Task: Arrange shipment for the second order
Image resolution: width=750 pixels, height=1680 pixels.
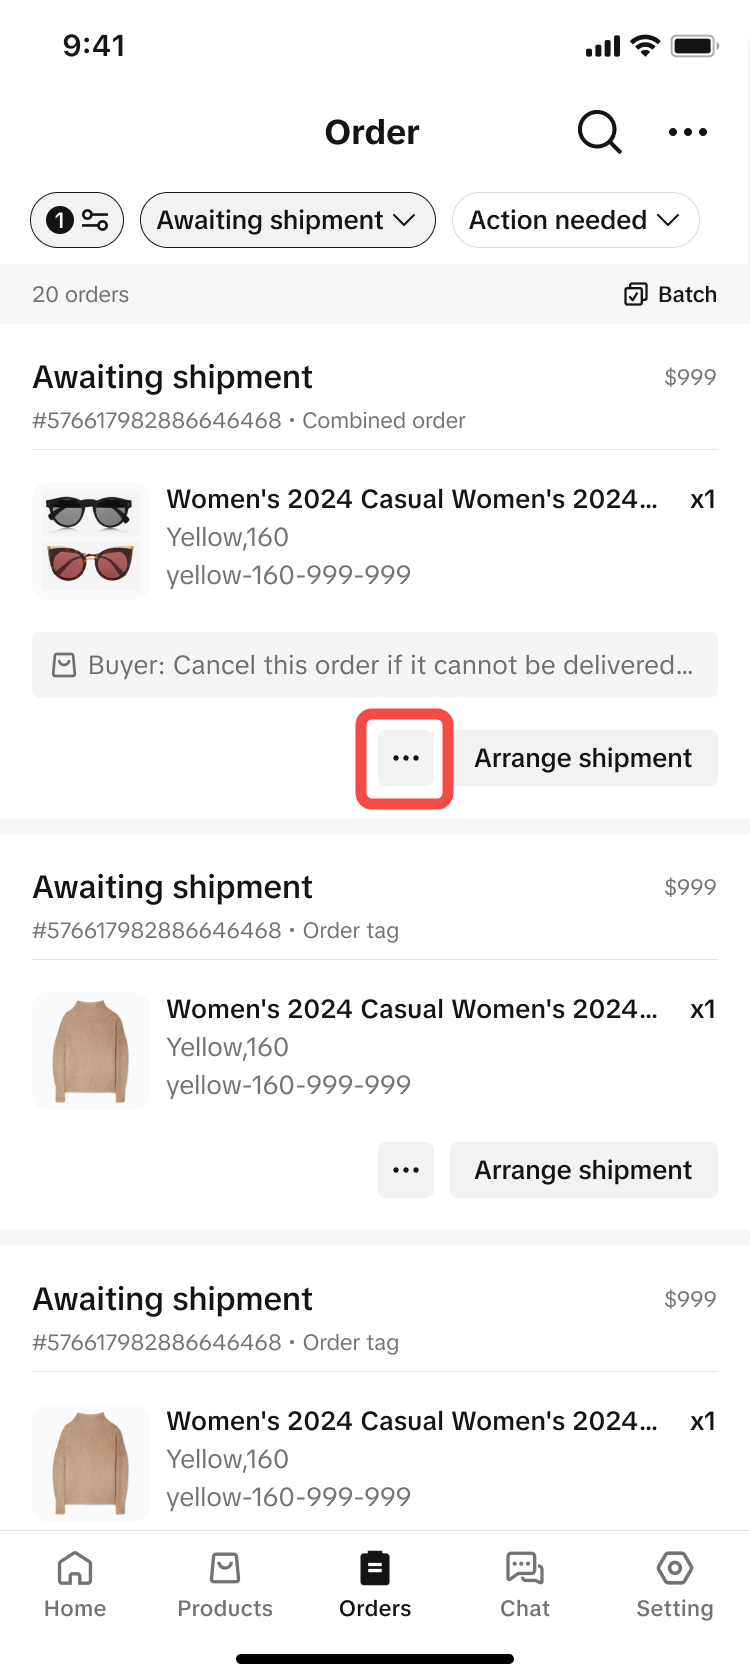Action: coord(583,1170)
